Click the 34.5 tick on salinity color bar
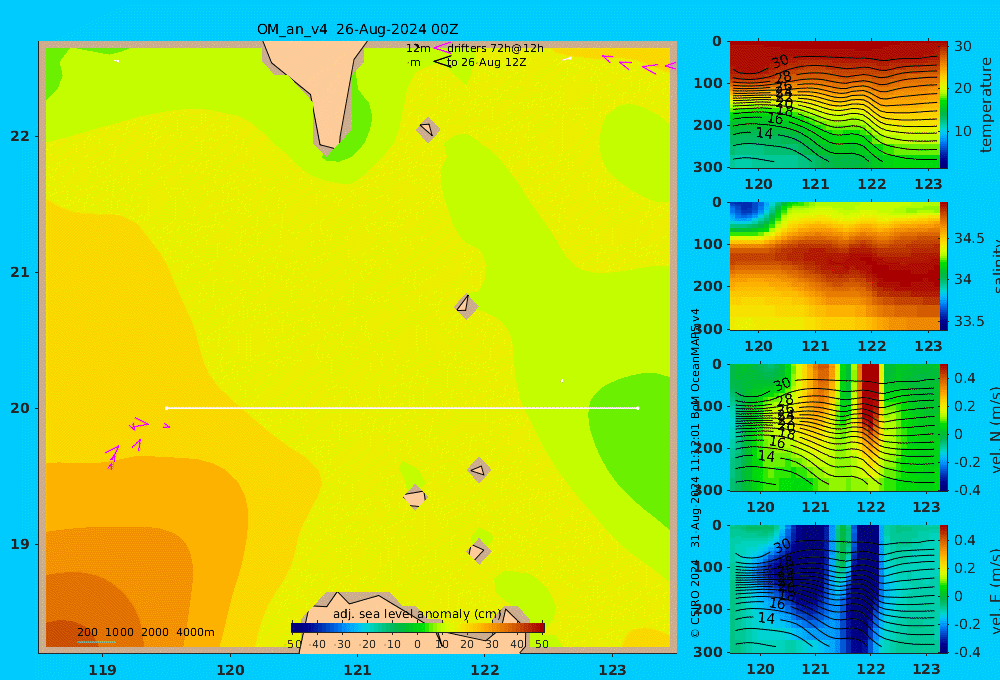The width and height of the screenshot is (1000, 680). point(969,238)
